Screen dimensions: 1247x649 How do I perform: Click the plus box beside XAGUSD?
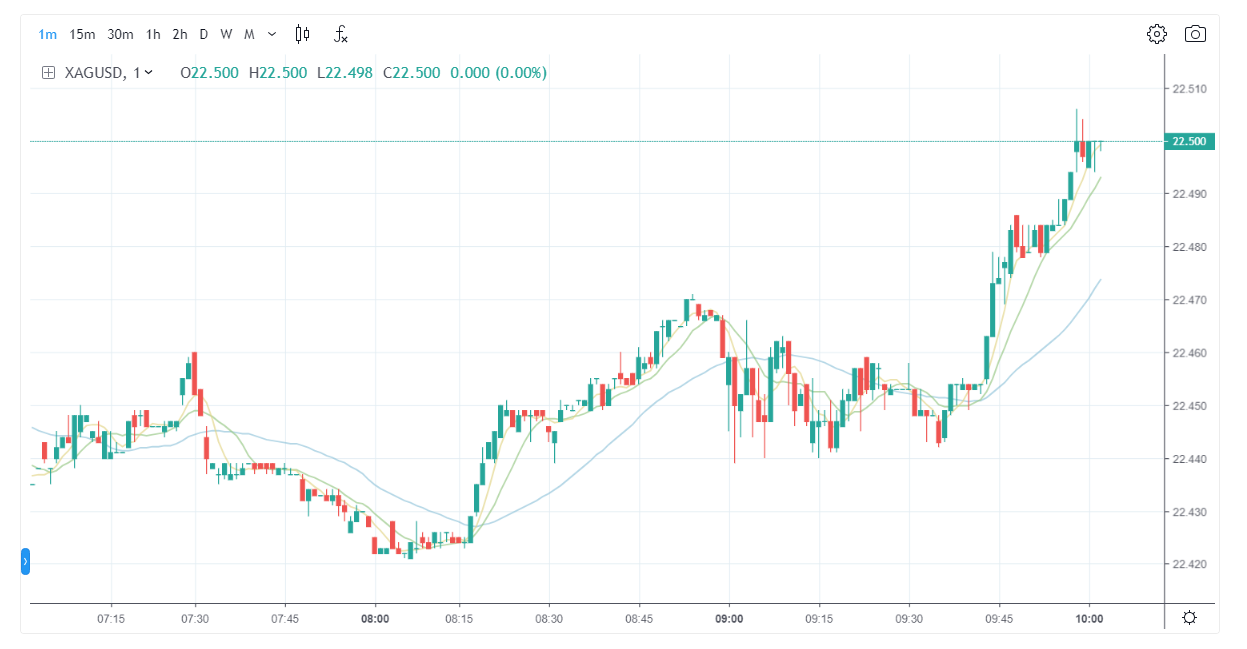[x=48, y=72]
